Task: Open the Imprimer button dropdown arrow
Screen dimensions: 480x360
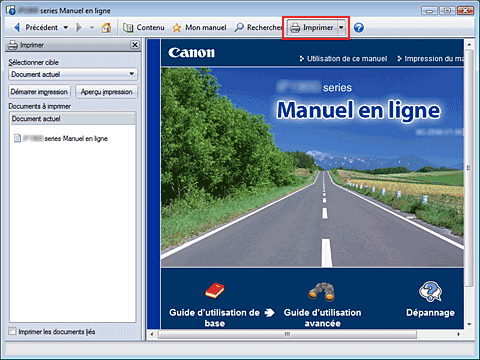Action: [341, 28]
